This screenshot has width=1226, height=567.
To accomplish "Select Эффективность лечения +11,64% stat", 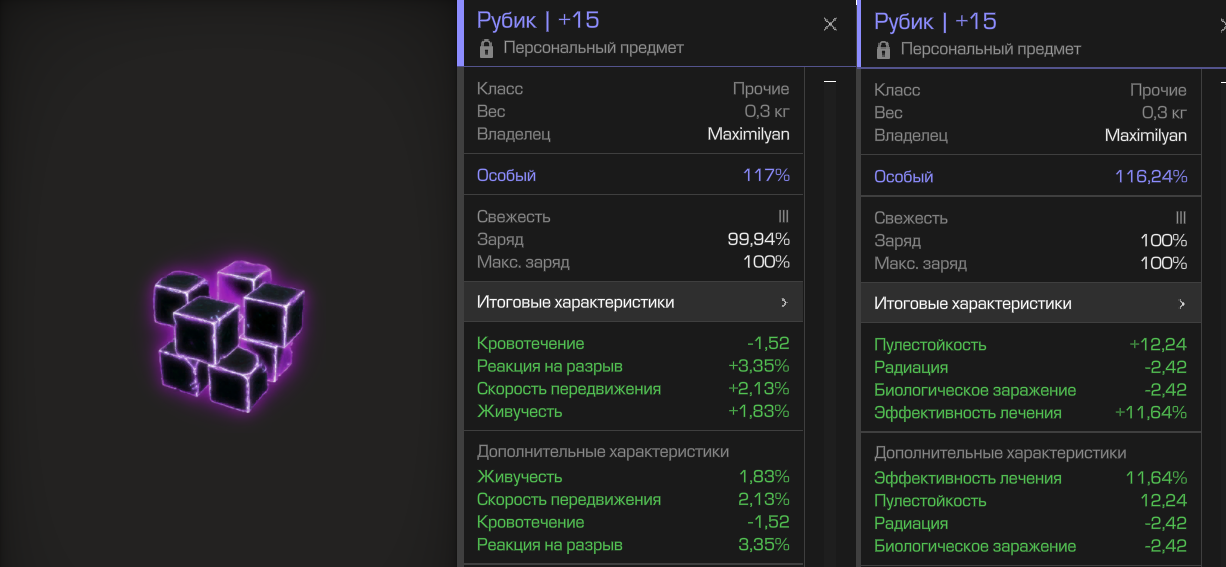I will pyautogui.click(x=1030, y=413).
